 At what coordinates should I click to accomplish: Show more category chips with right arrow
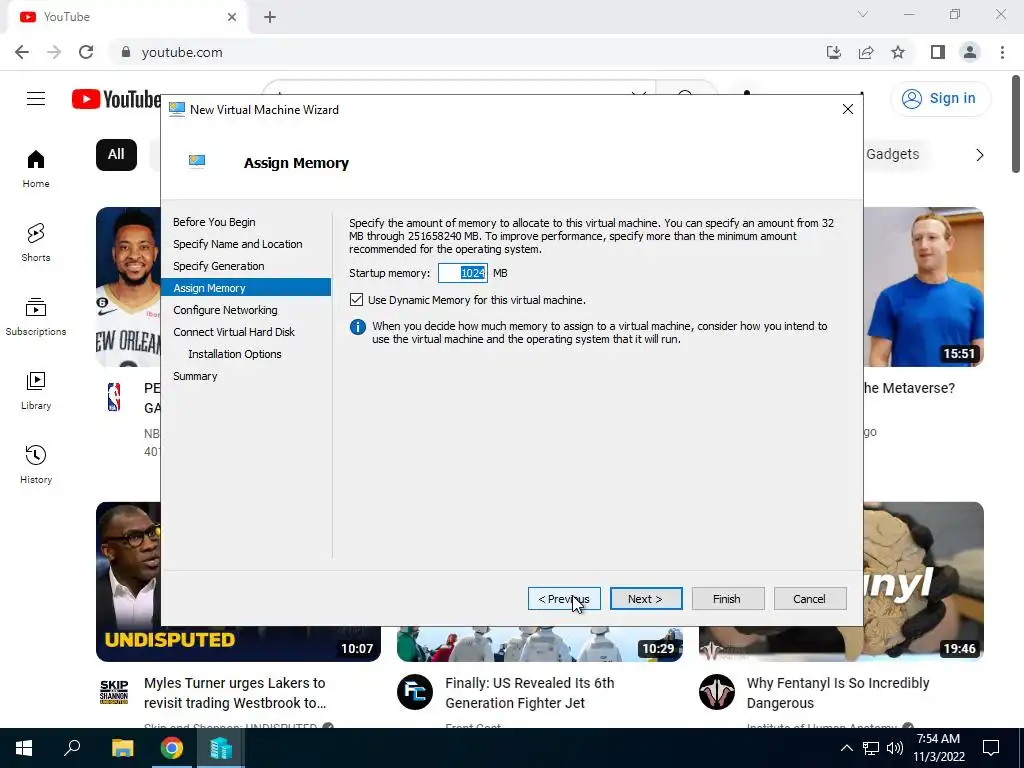pos(980,155)
